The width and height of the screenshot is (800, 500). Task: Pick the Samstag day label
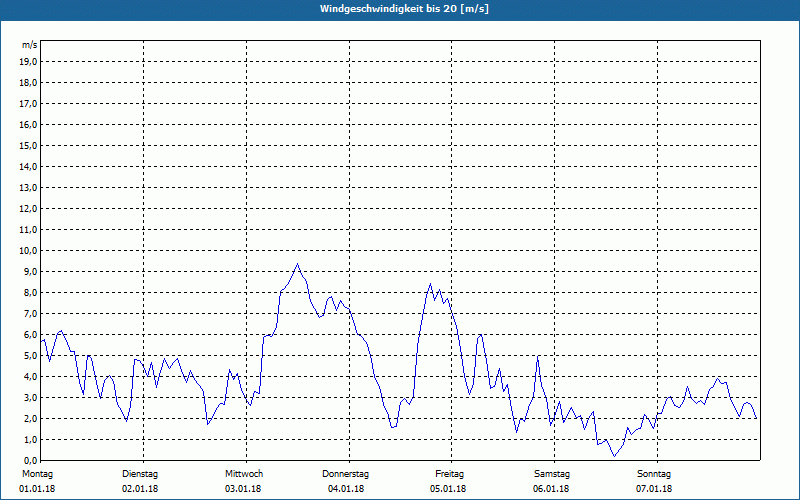(x=552, y=473)
